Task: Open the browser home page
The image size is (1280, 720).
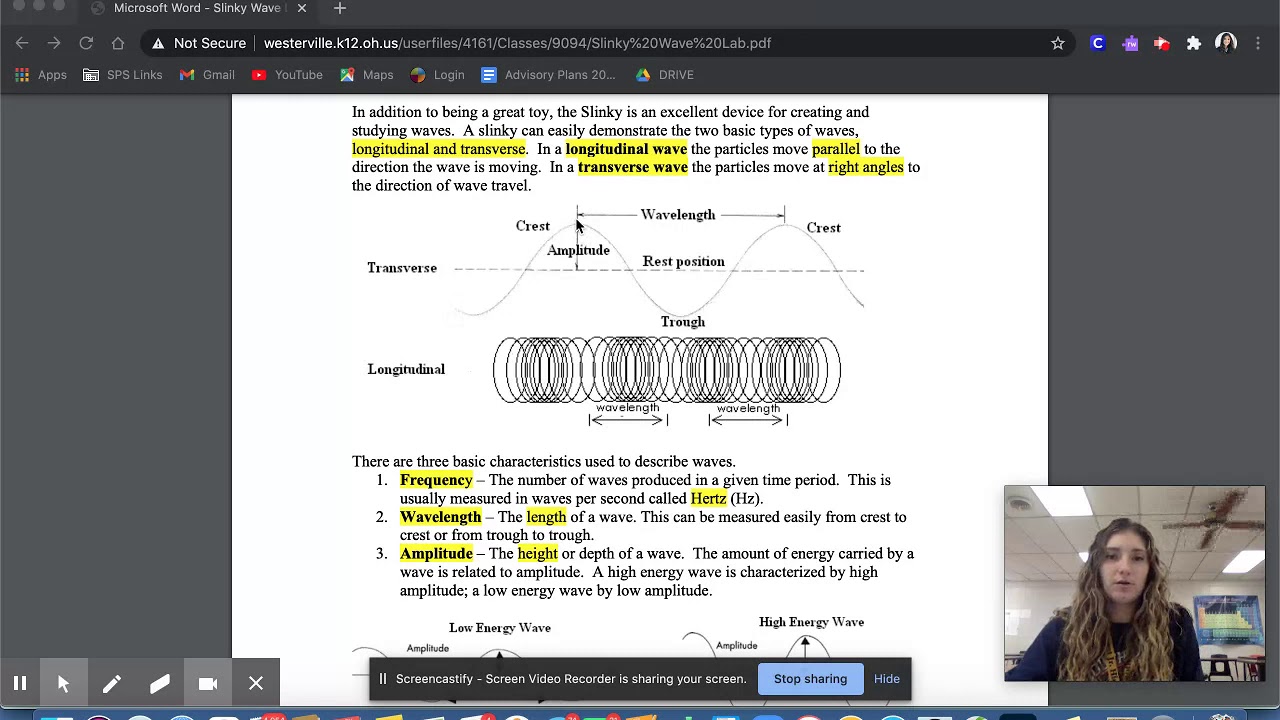Action: 118,43
